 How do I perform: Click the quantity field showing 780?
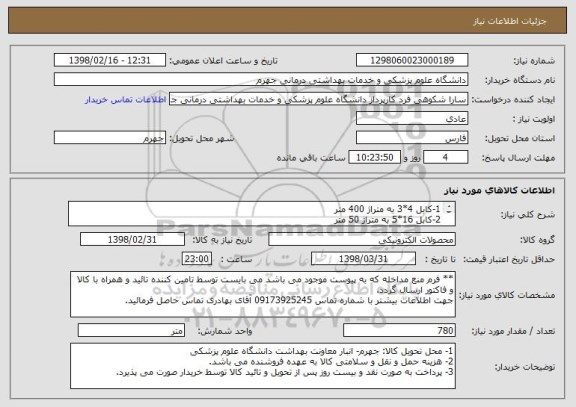point(399,331)
